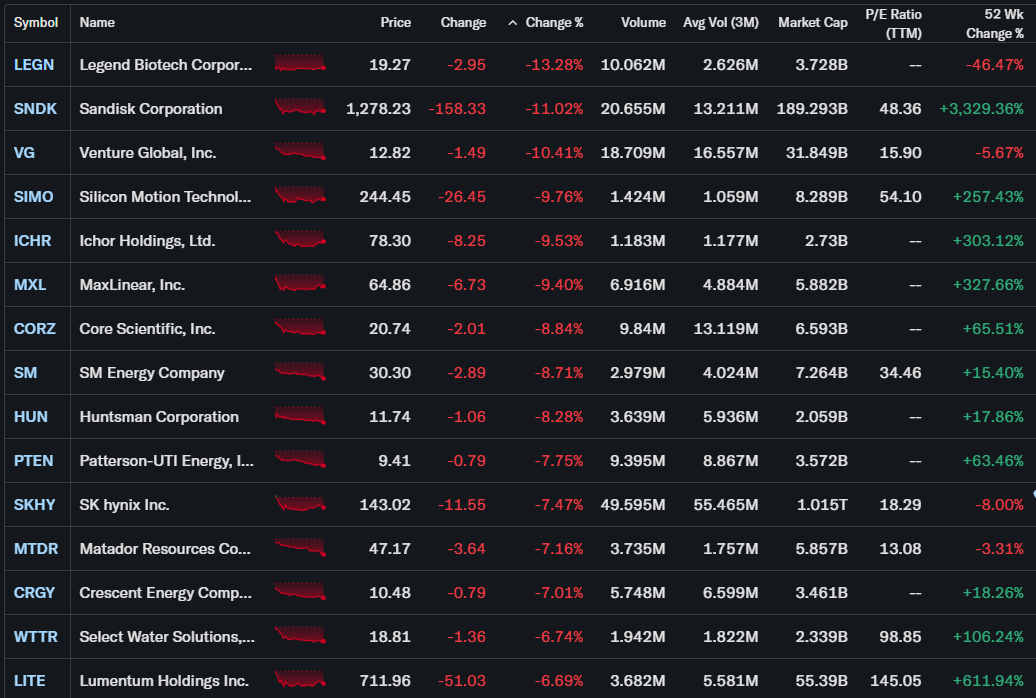Open the HUN ticker symbol link
This screenshot has width=1036, height=698.
point(30,416)
